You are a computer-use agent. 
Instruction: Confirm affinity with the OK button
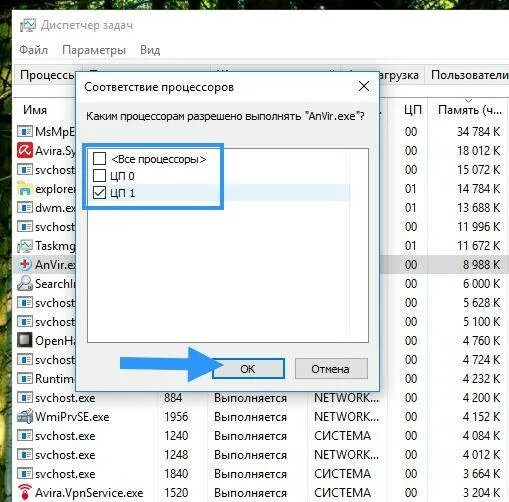[248, 369]
